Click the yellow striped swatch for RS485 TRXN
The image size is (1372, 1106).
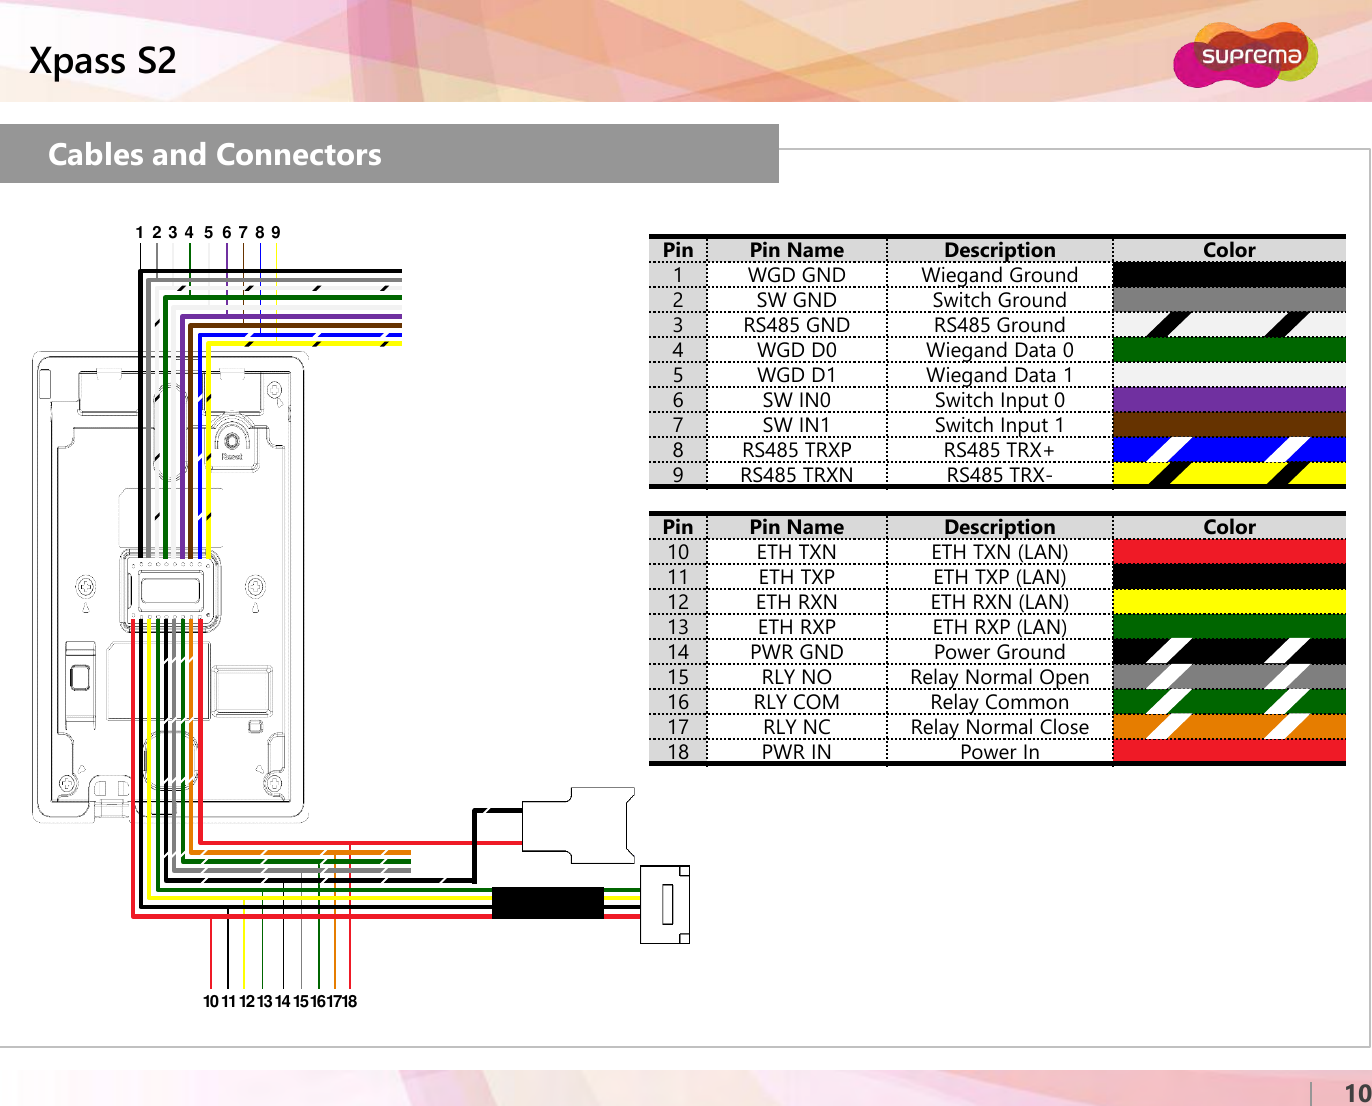click(1229, 474)
